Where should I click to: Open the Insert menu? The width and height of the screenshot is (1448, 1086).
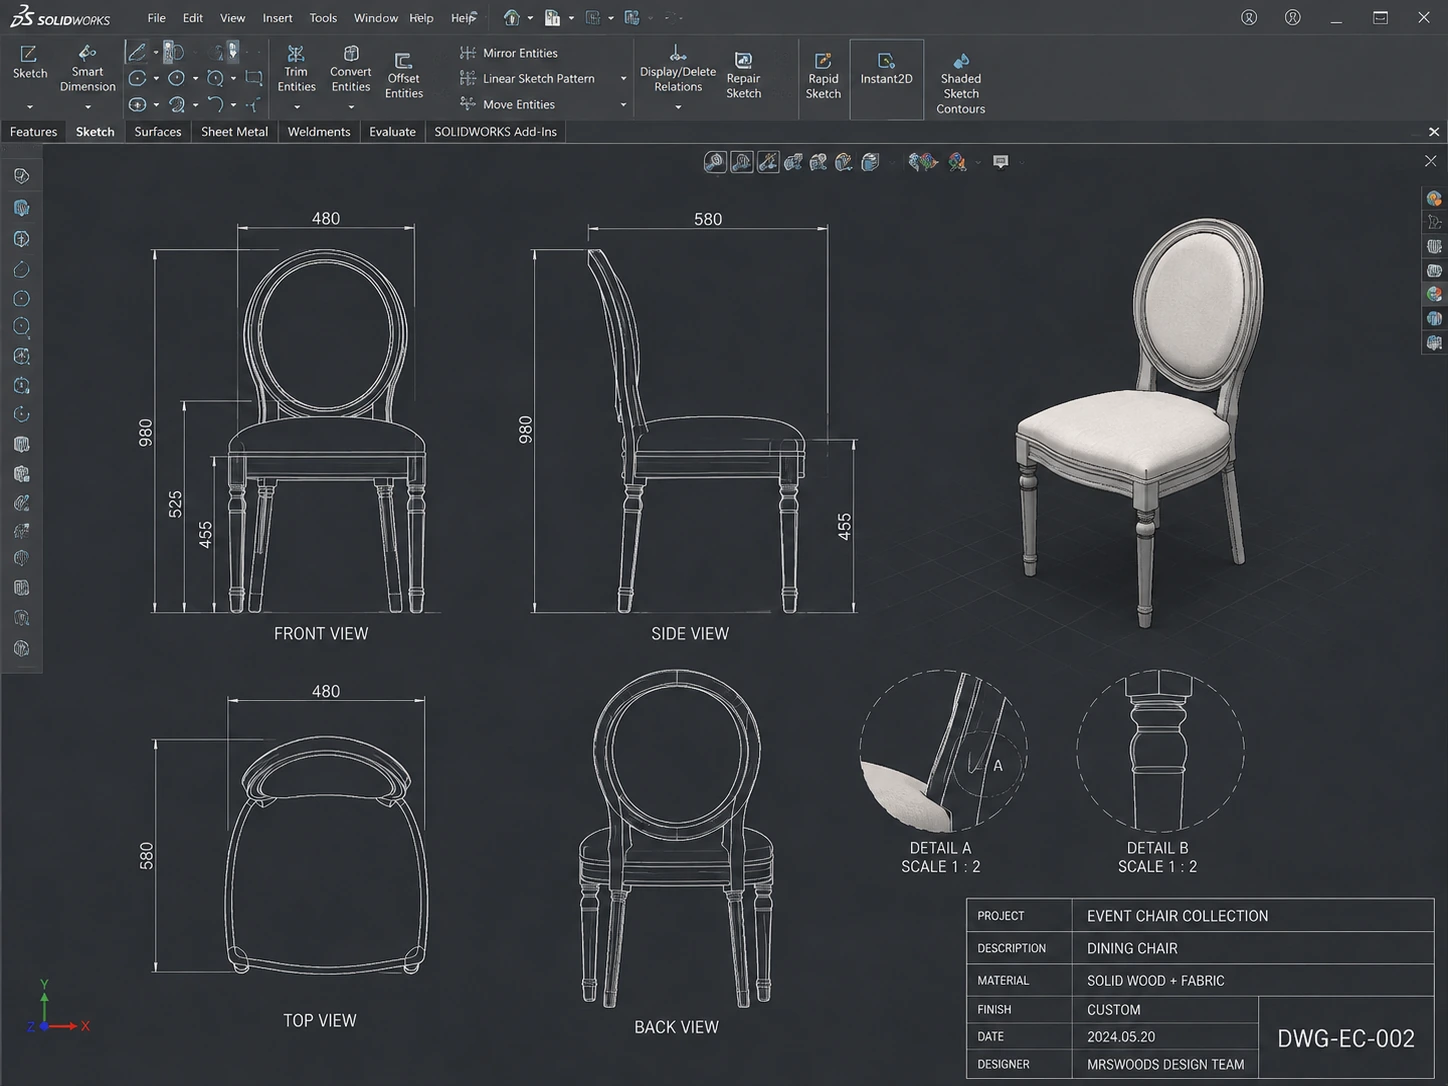277,18
